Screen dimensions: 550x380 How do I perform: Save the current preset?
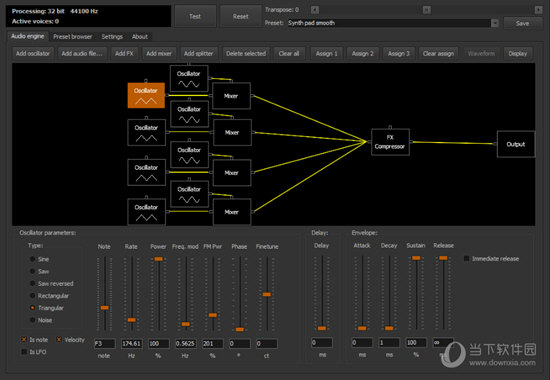522,24
